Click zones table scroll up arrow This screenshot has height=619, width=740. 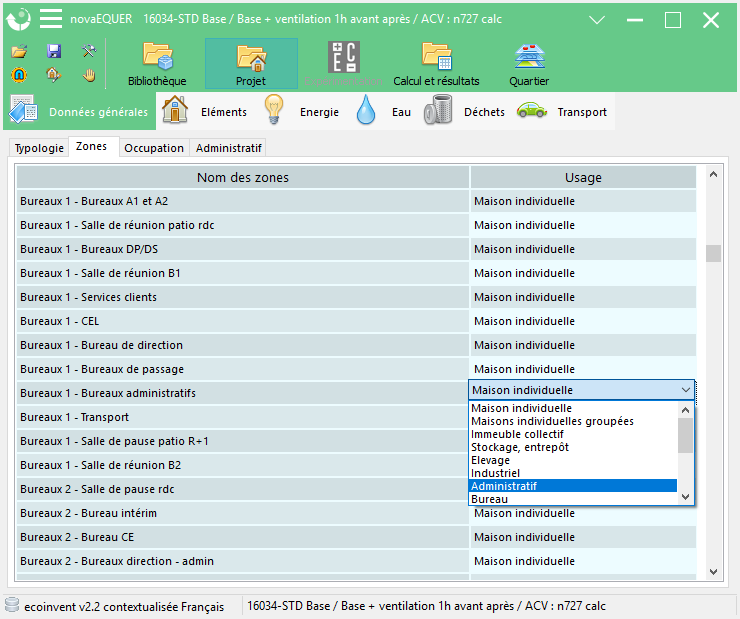point(713,175)
